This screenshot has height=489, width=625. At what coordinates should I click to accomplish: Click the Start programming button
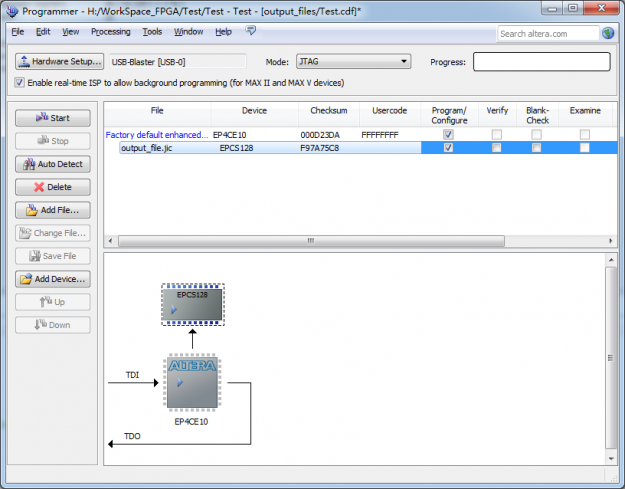(53, 118)
